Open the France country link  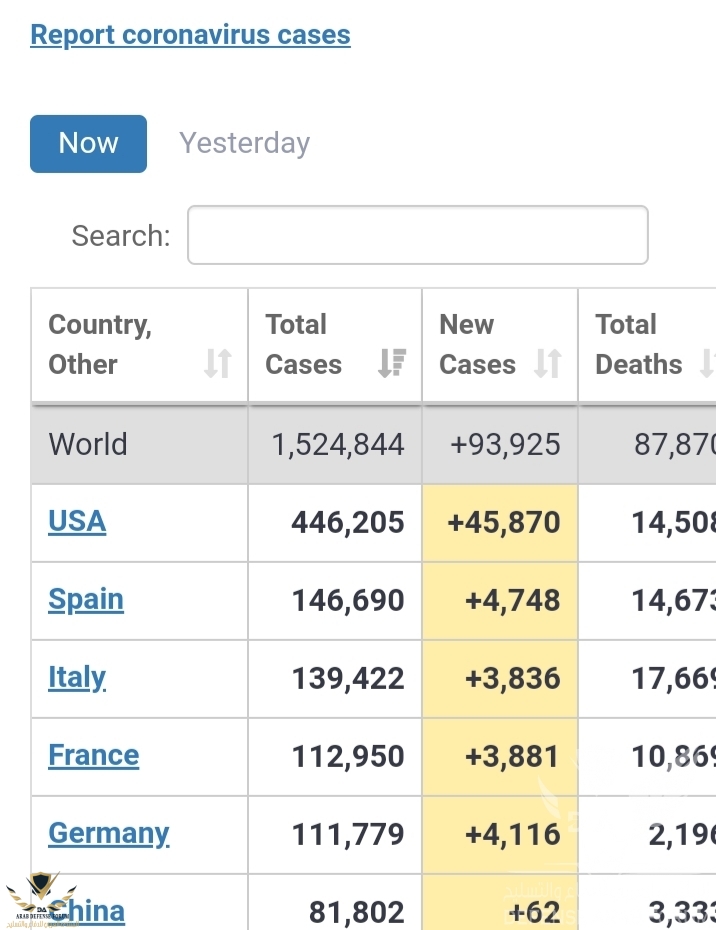94,755
